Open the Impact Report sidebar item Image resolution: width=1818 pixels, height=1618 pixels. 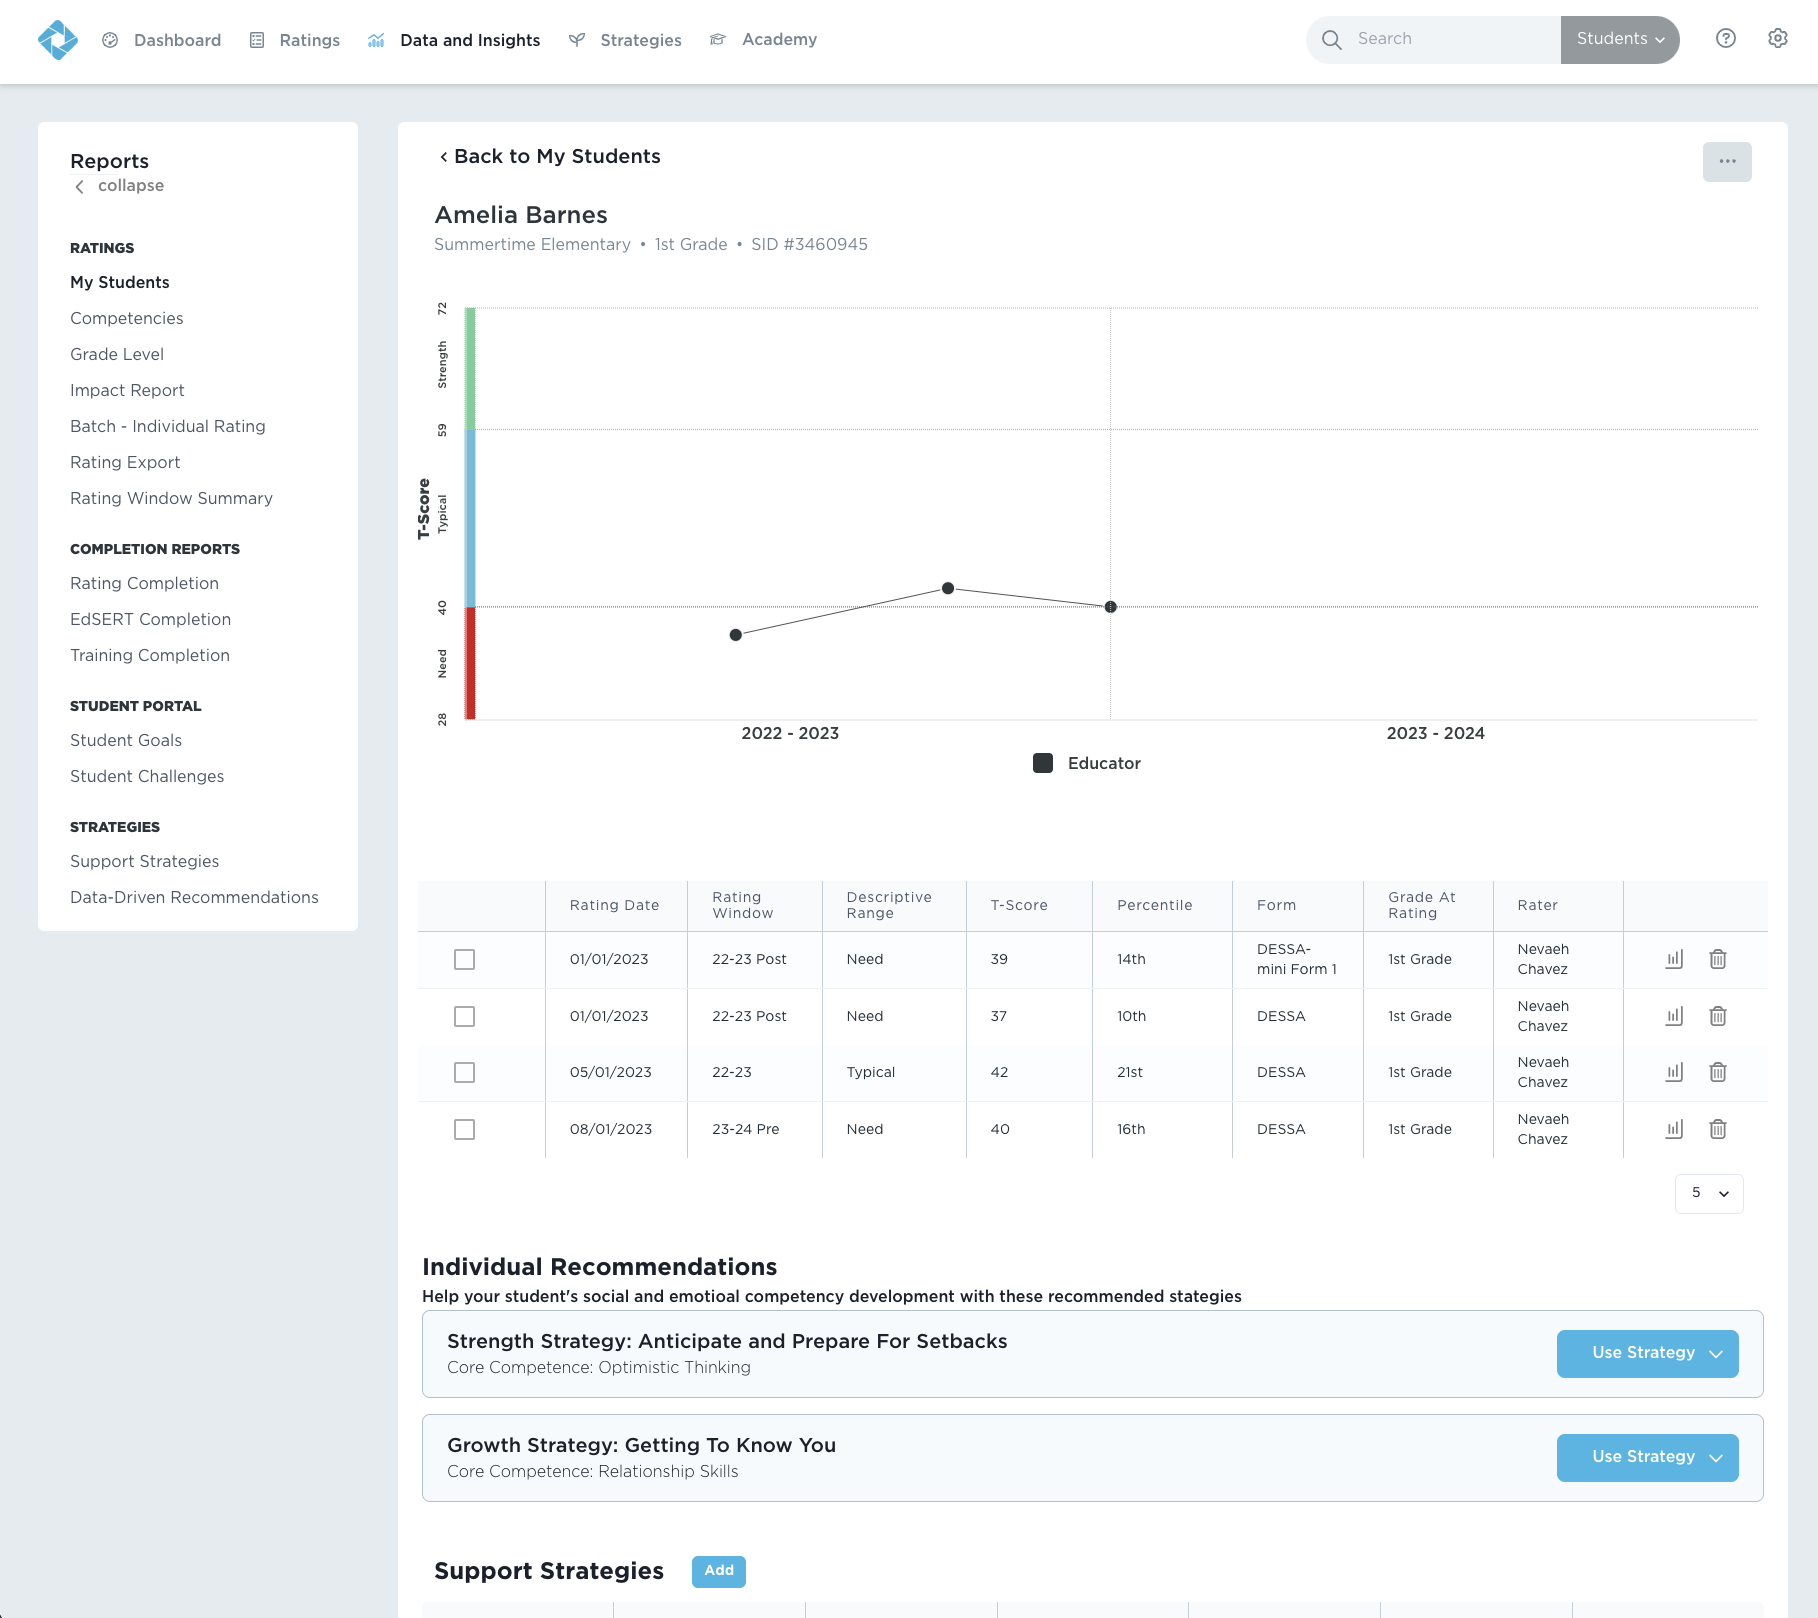click(x=127, y=390)
